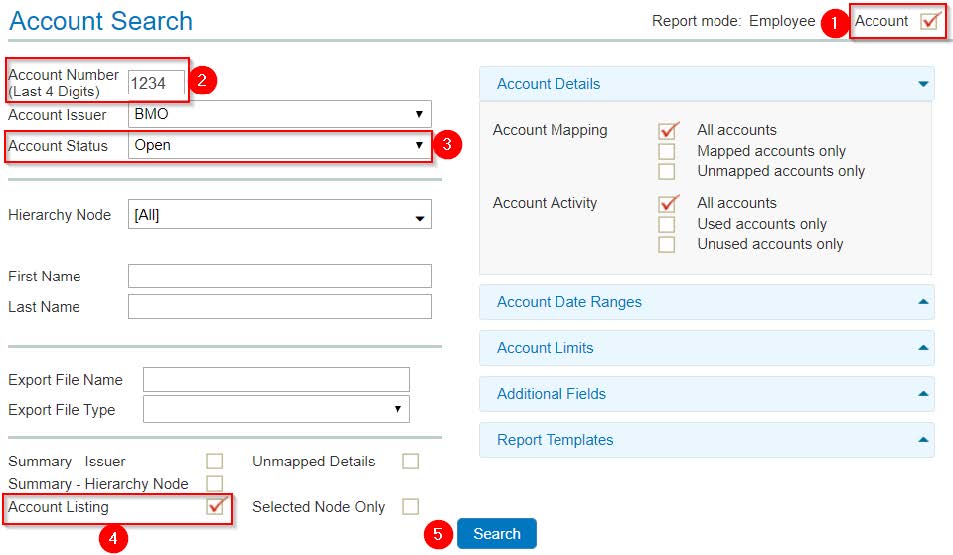
Task: Check the Unused accounts only box
Action: 667,244
